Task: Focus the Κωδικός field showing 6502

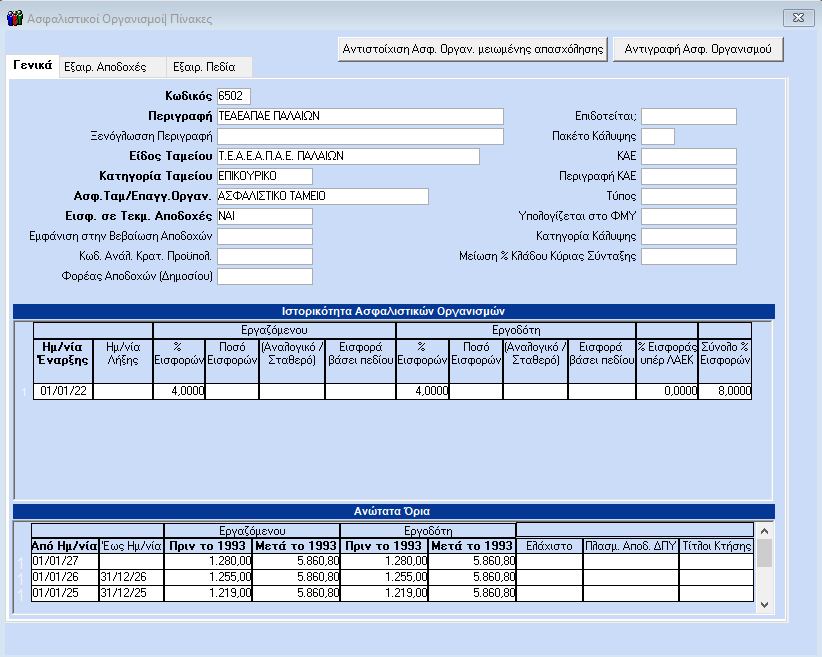Action: 234,96
